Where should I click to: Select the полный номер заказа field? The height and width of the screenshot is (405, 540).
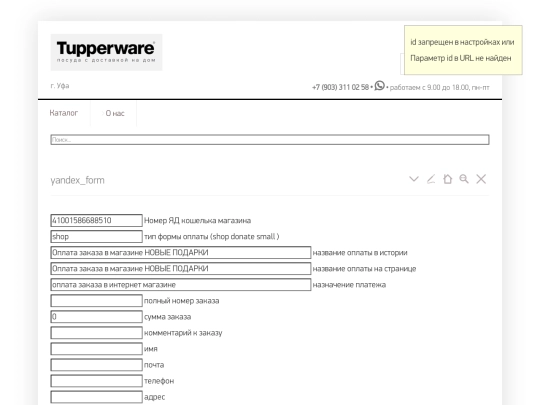click(96, 301)
